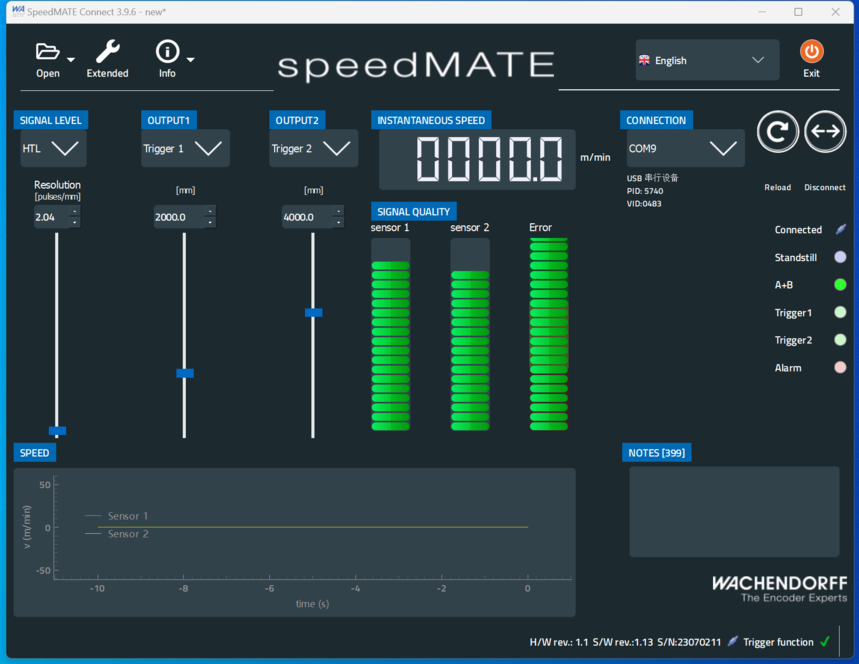Click the Standstill status indicator
The height and width of the screenshot is (664, 859).
click(x=840, y=257)
